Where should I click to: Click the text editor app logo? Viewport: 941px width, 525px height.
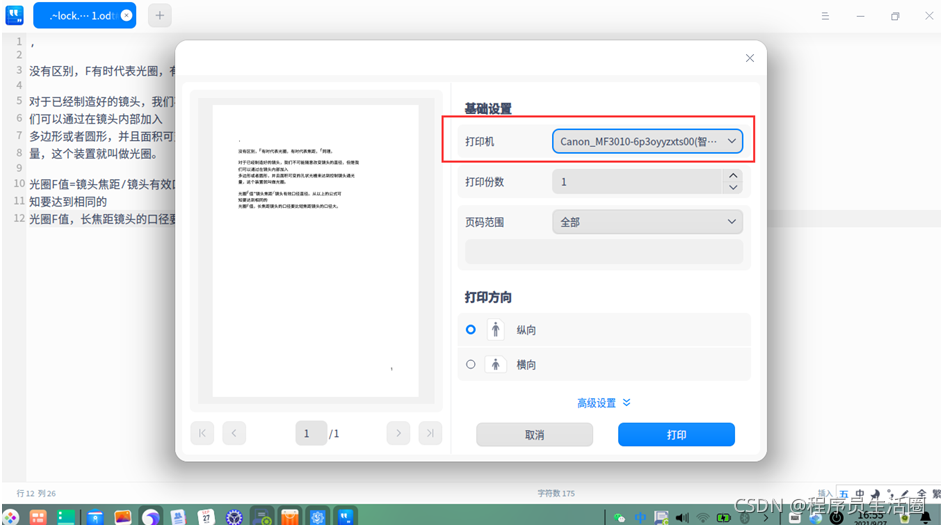click(14, 15)
